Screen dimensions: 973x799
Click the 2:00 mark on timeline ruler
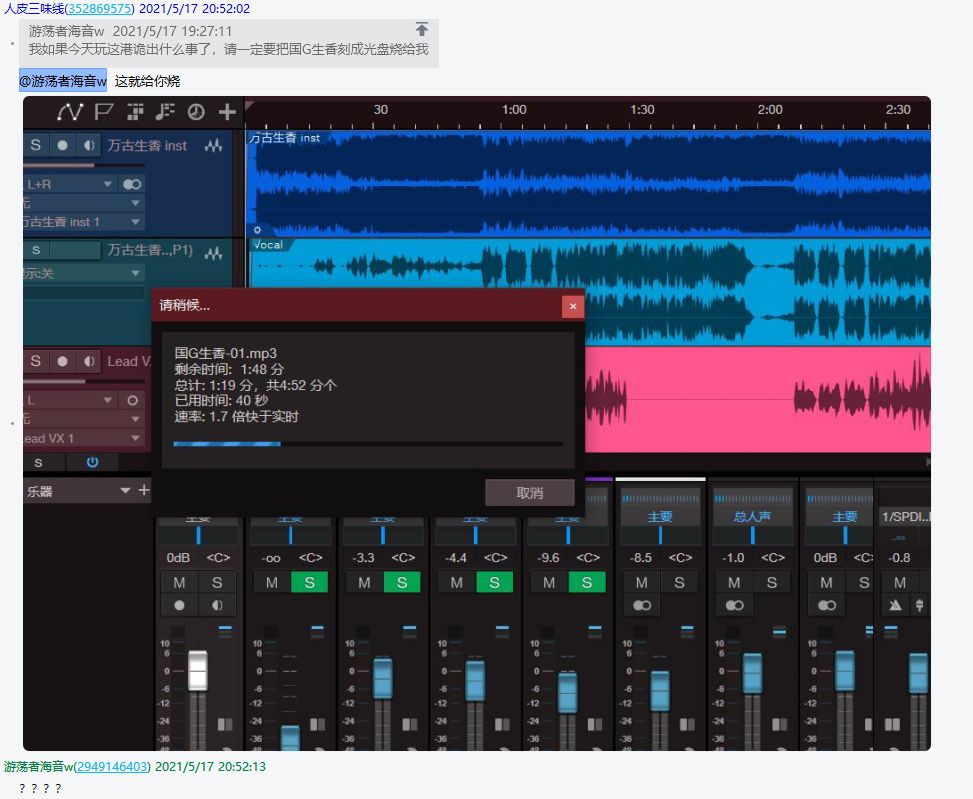pos(769,110)
